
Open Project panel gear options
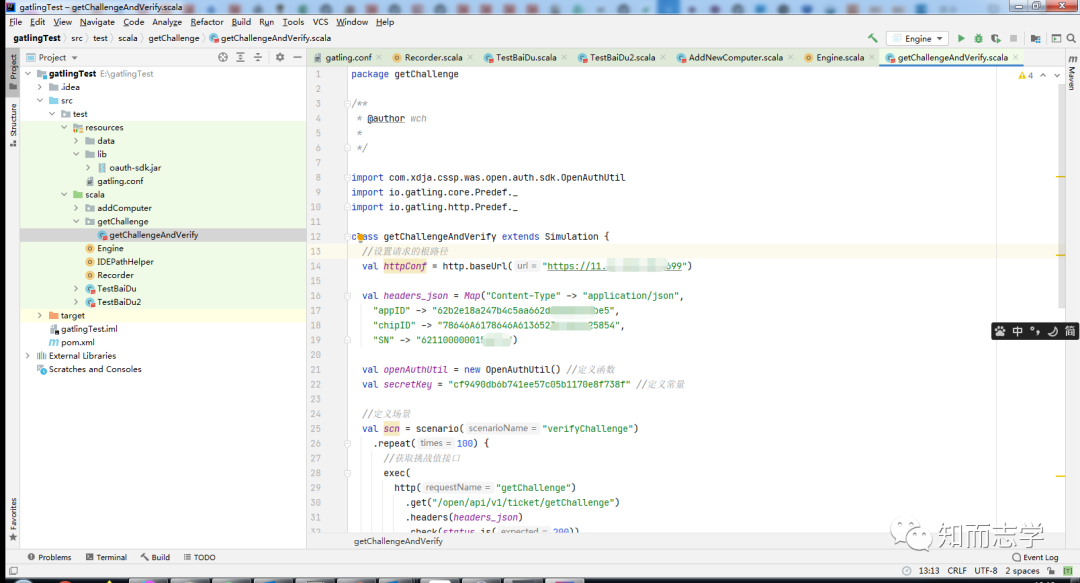(280, 57)
